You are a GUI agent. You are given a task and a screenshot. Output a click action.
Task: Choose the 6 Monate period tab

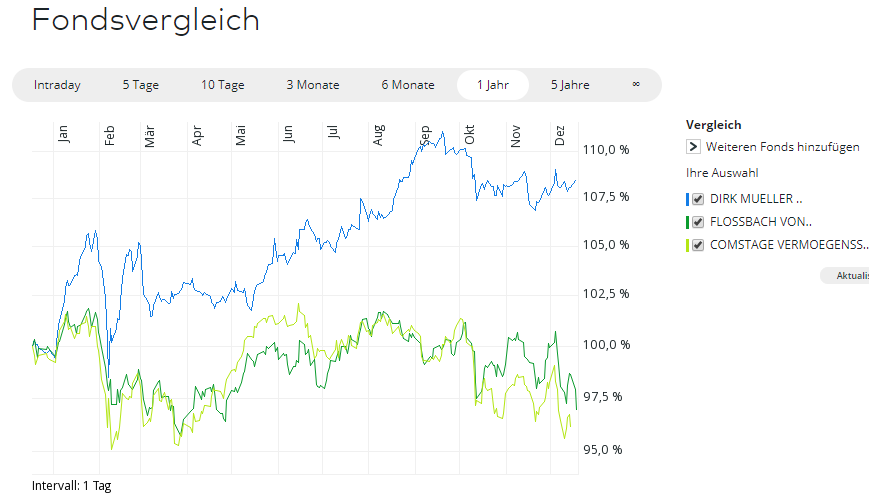coord(408,85)
